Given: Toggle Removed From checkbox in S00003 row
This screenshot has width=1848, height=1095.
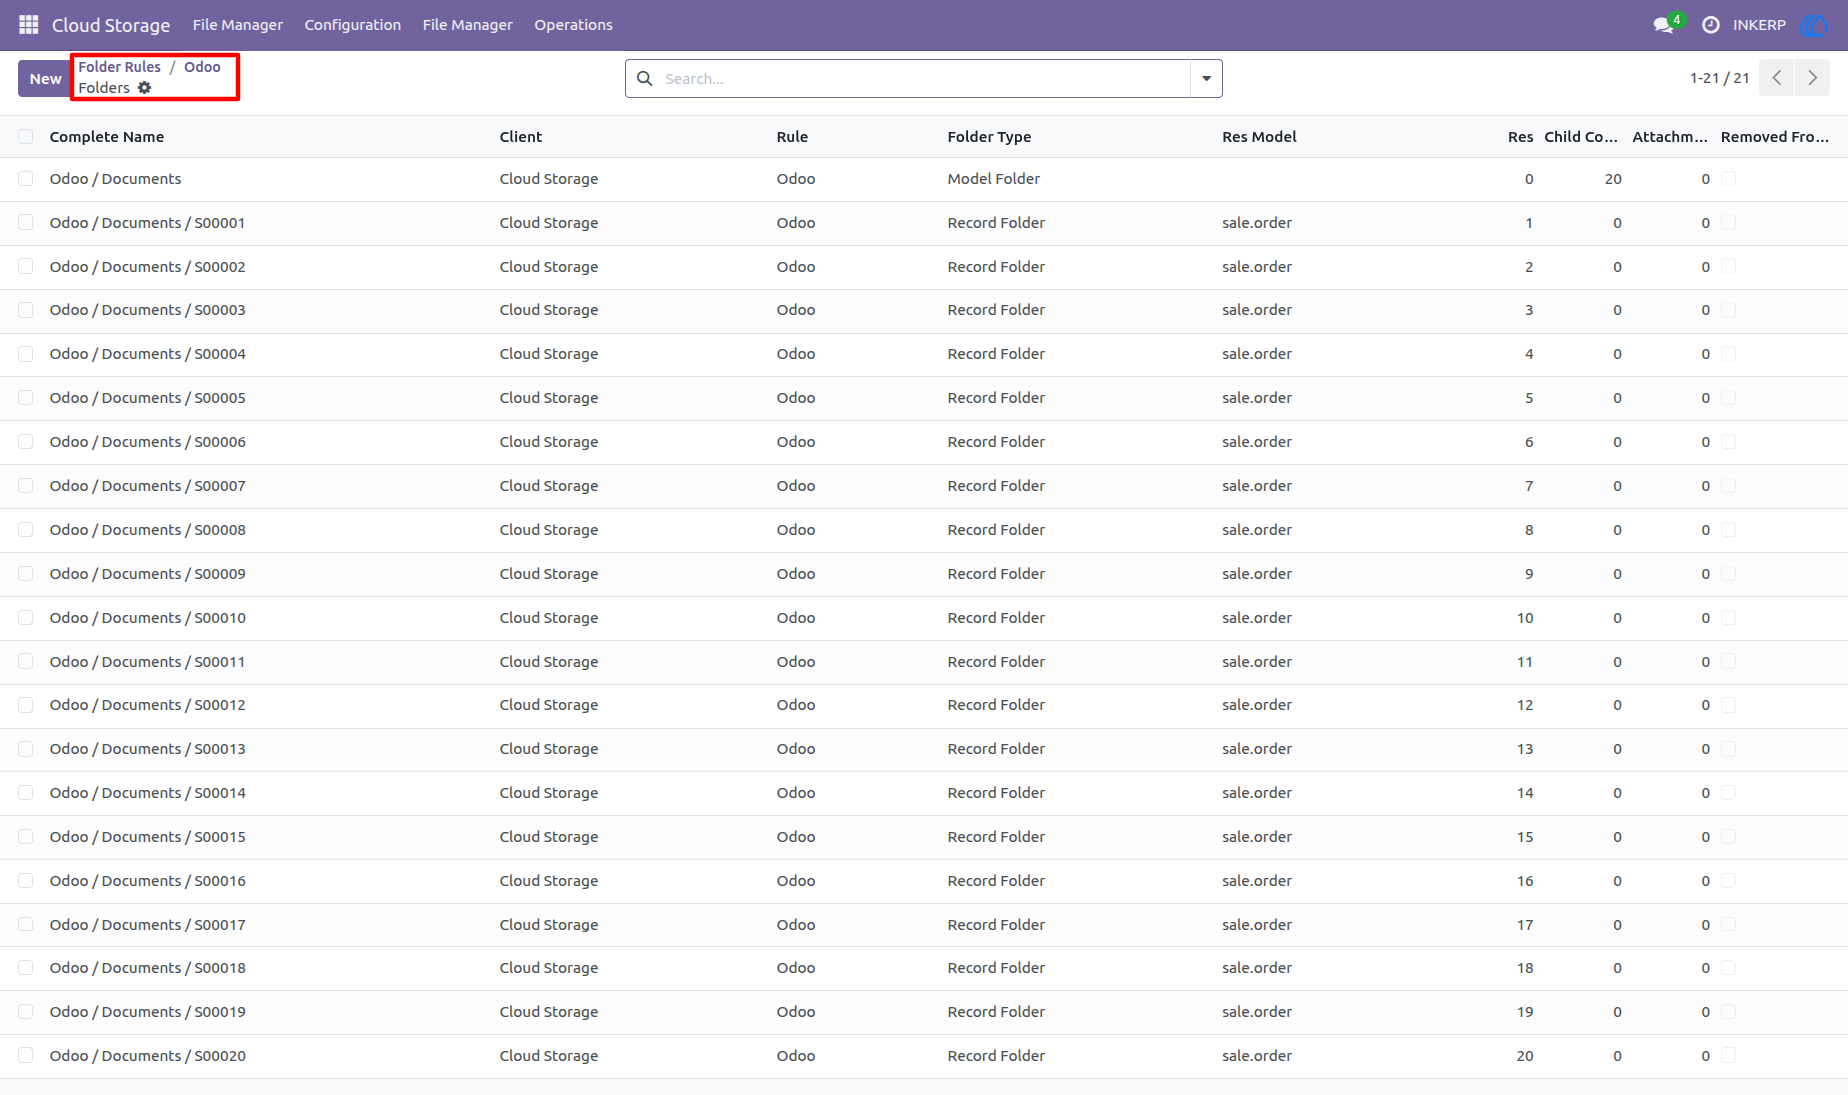Looking at the screenshot, I should pos(1729,310).
